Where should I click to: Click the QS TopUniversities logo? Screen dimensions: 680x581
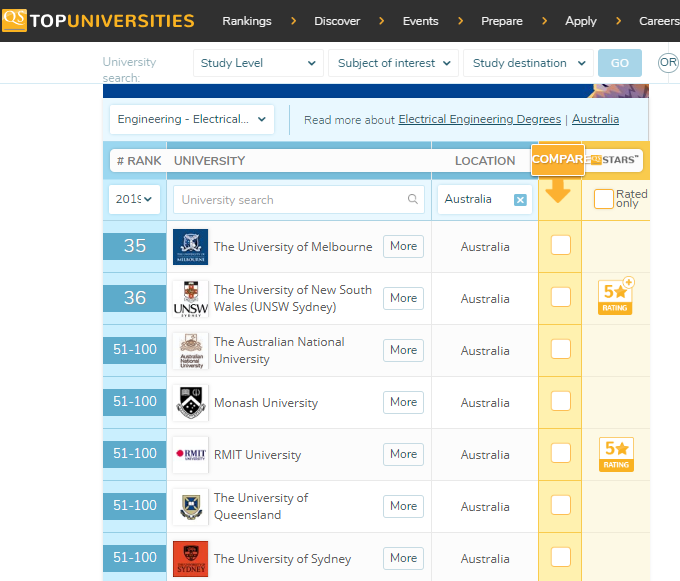pos(98,20)
